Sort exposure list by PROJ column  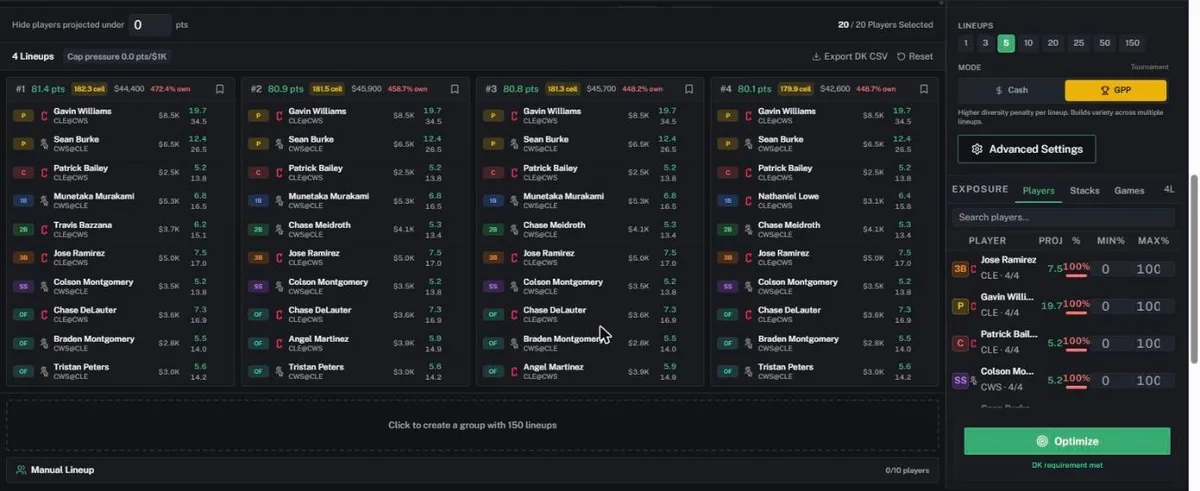[1050, 241]
